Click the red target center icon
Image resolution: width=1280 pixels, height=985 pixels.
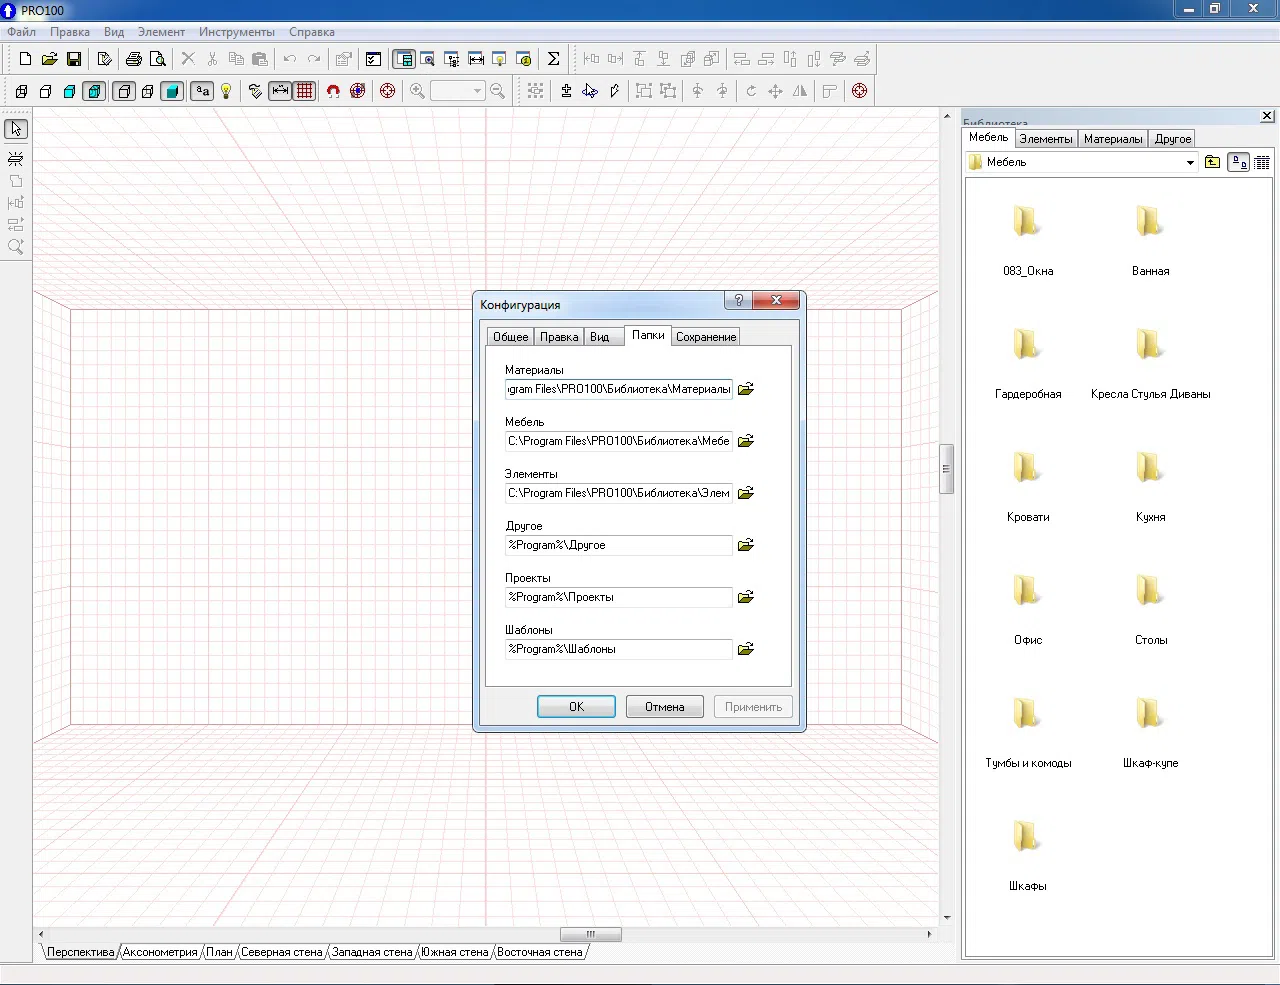coord(388,91)
